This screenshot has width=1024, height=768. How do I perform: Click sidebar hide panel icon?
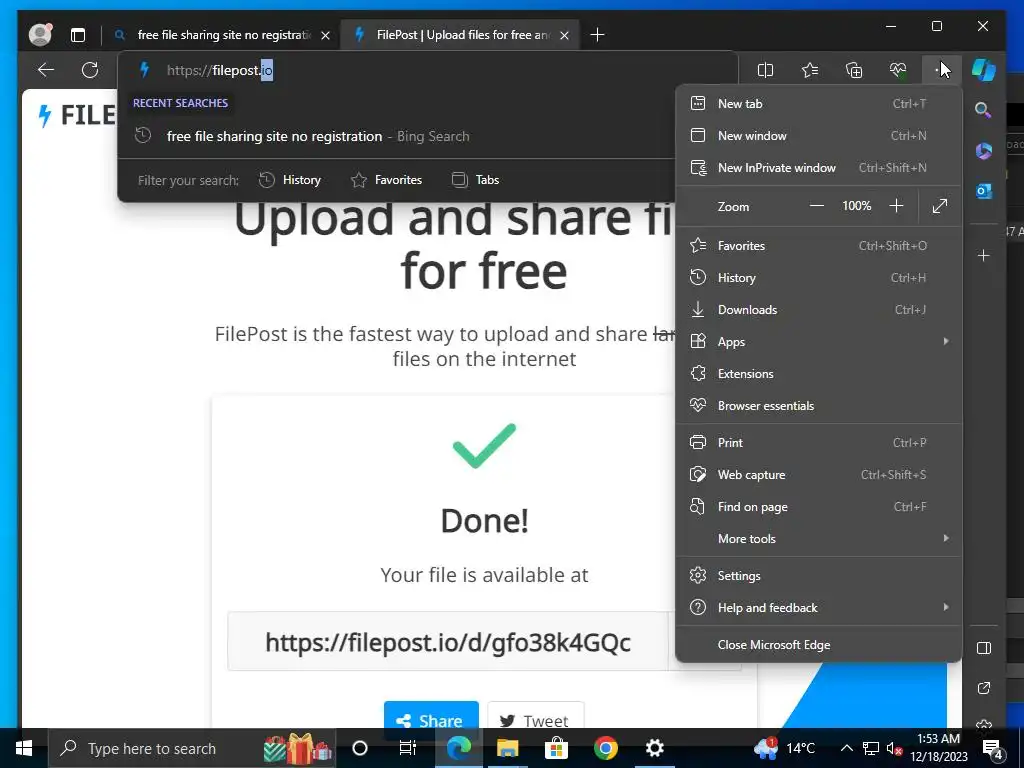[x=984, y=648]
